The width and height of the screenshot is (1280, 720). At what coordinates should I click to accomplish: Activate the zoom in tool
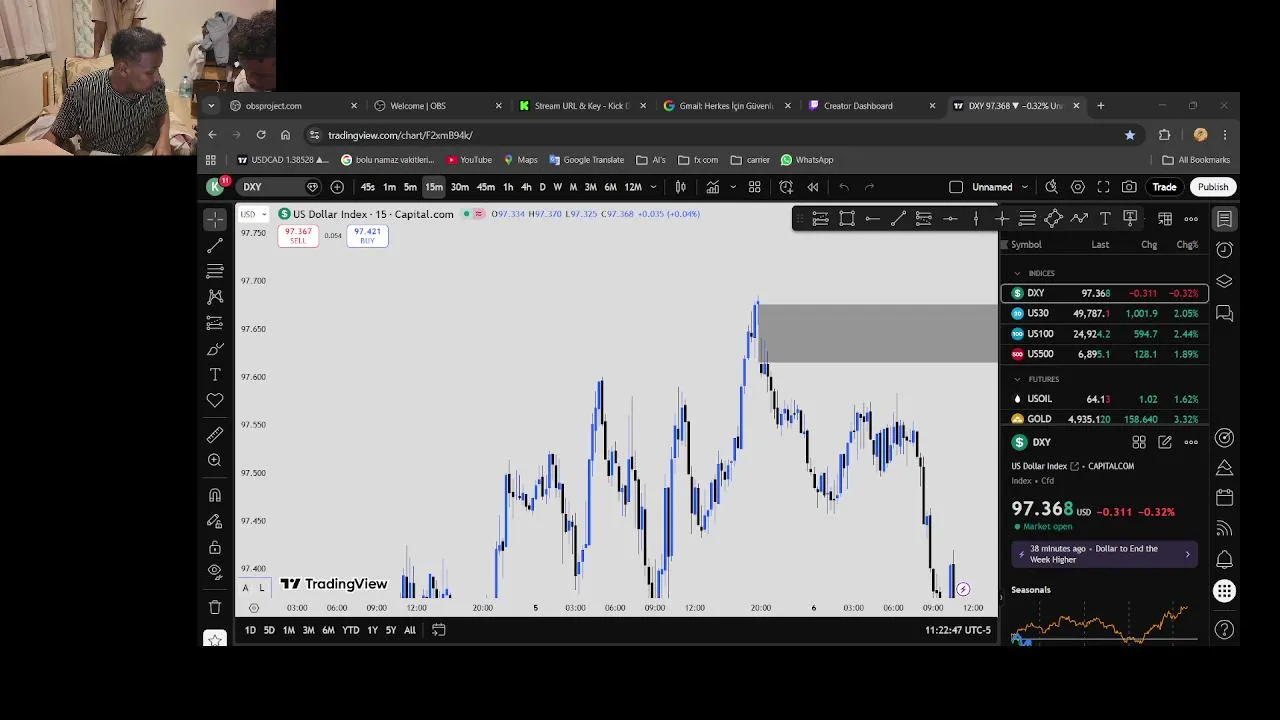[215, 460]
